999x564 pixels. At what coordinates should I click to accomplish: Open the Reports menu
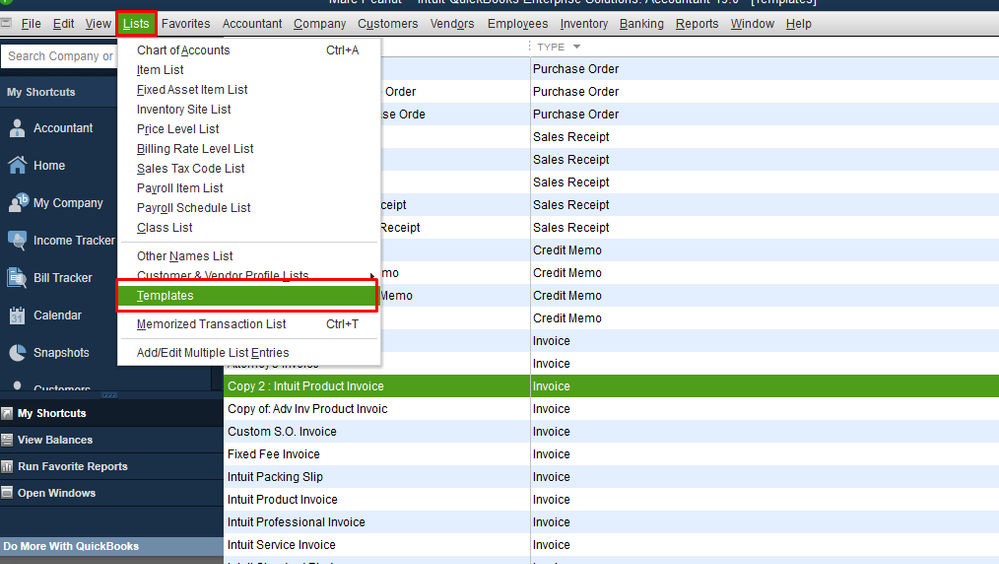(x=697, y=24)
